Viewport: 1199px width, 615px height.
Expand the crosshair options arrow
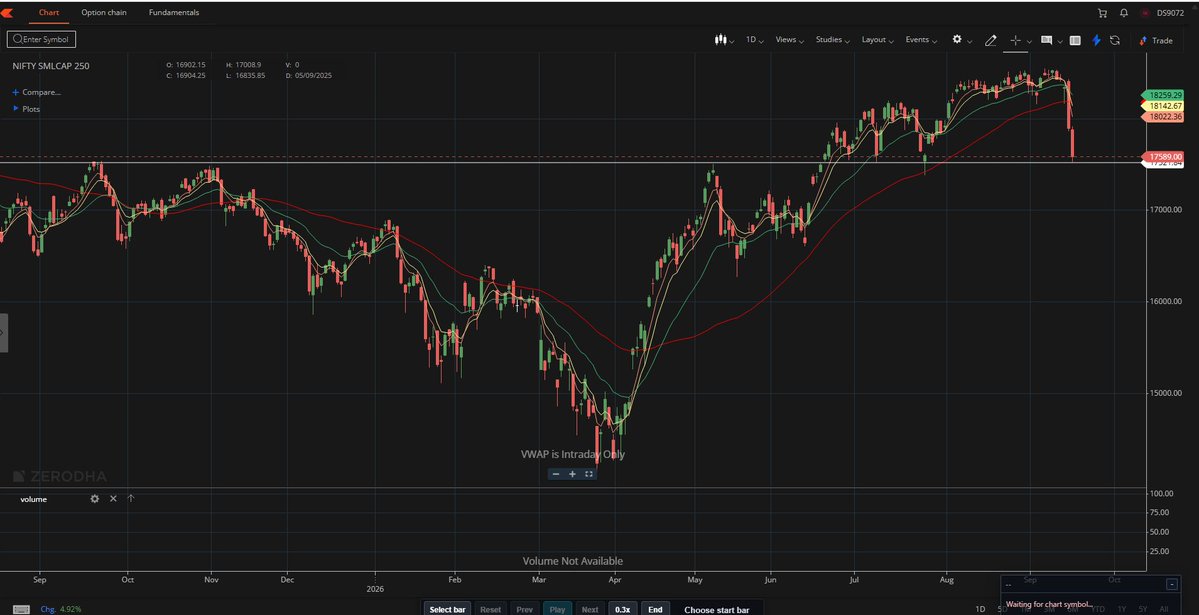tap(1029, 41)
